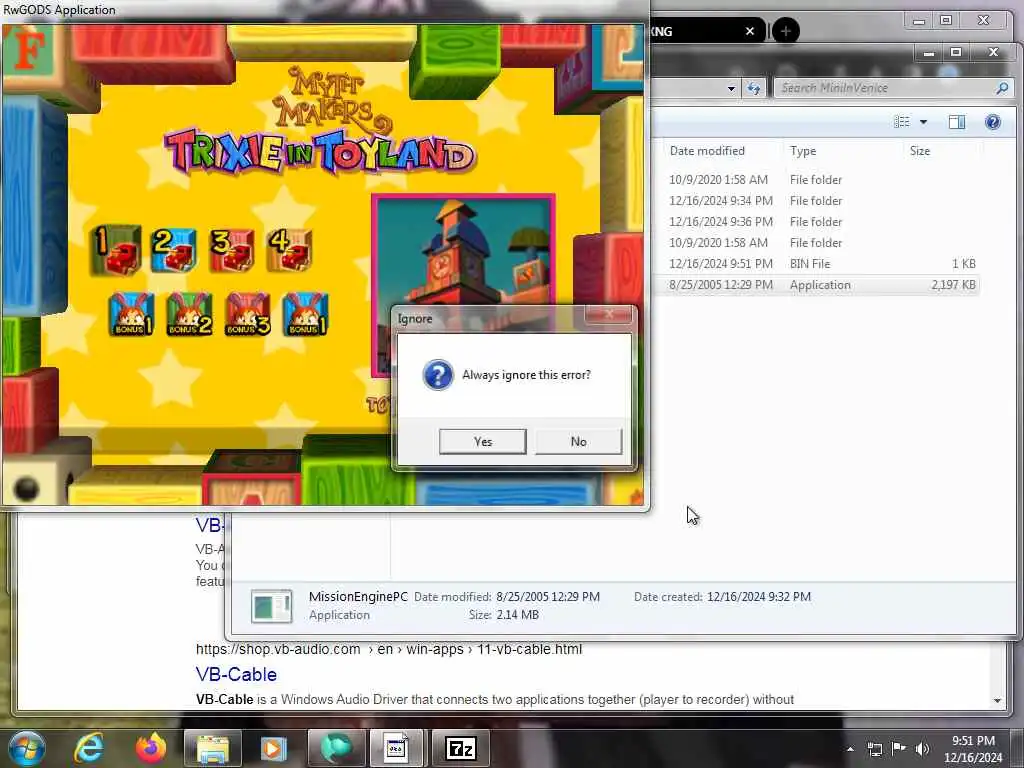The image size is (1024, 768).
Task: Open Firefox from the taskbar
Action: tap(151, 748)
